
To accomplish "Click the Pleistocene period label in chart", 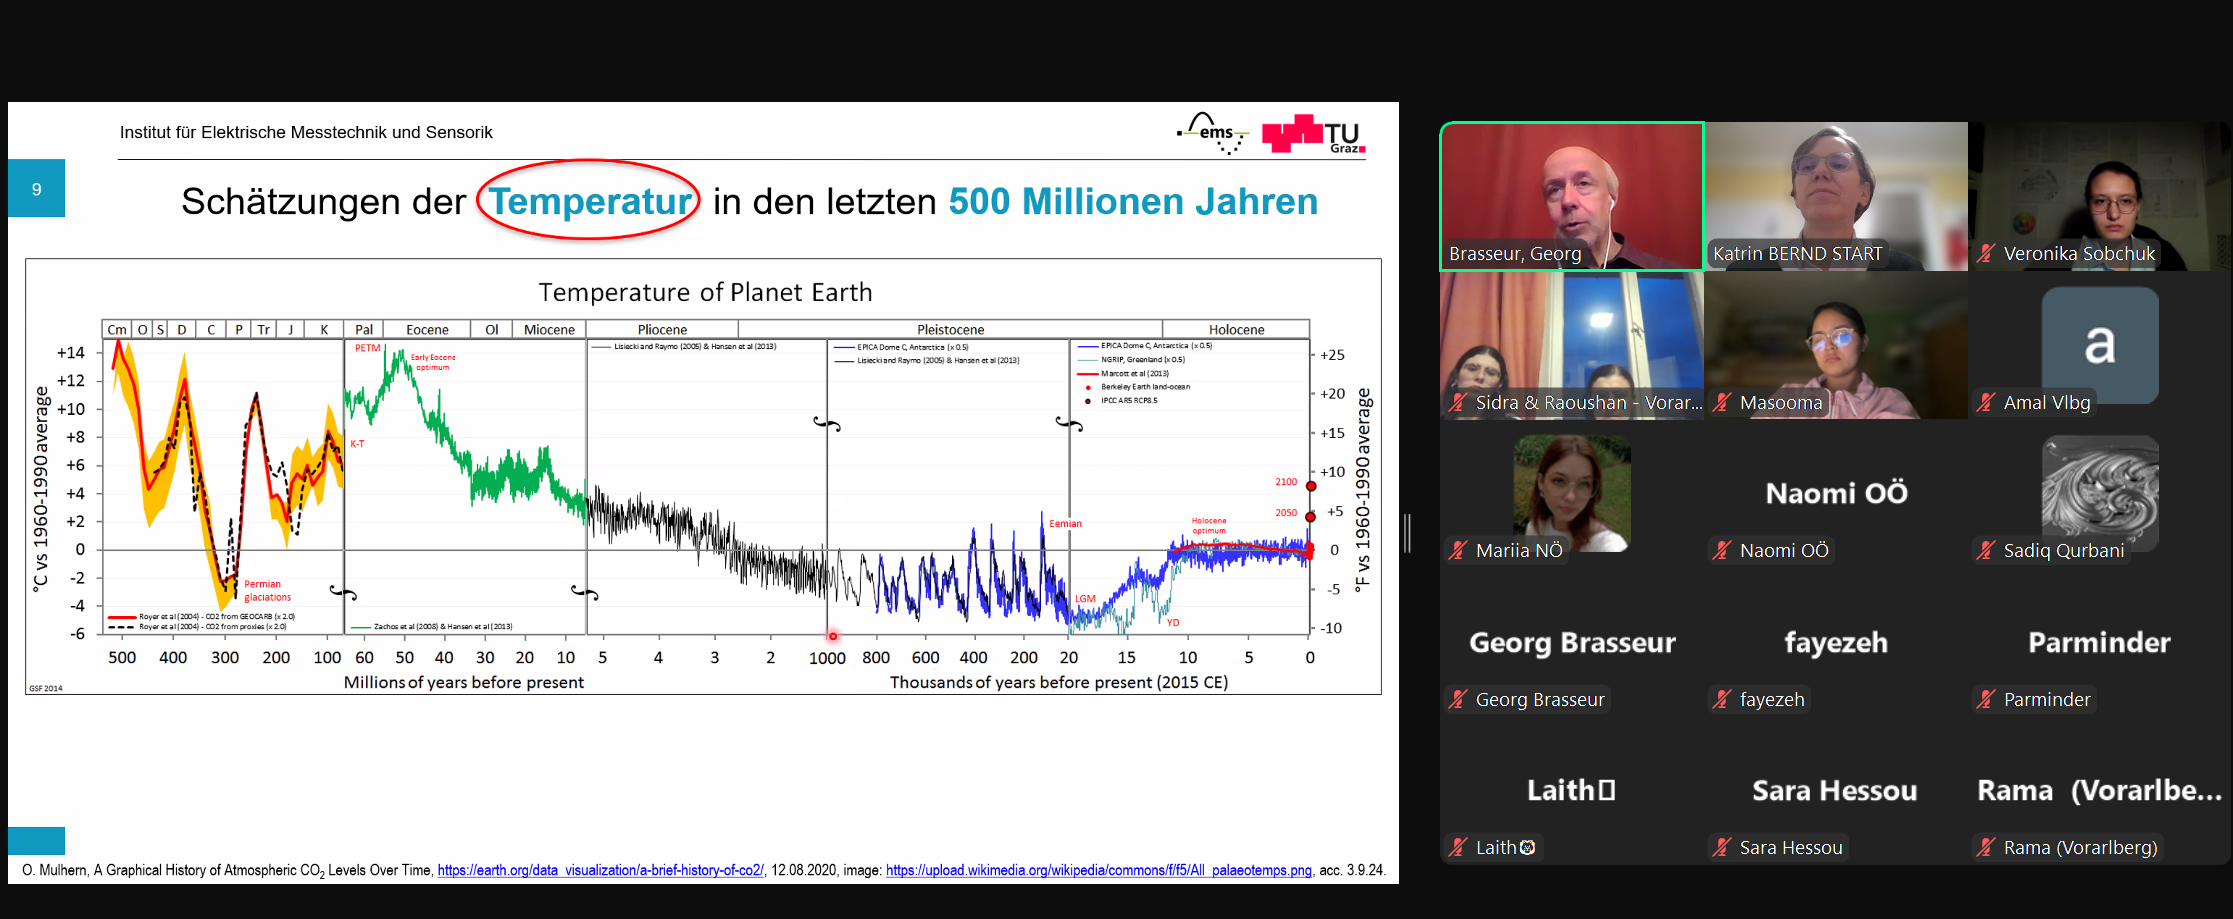I will (x=950, y=329).
